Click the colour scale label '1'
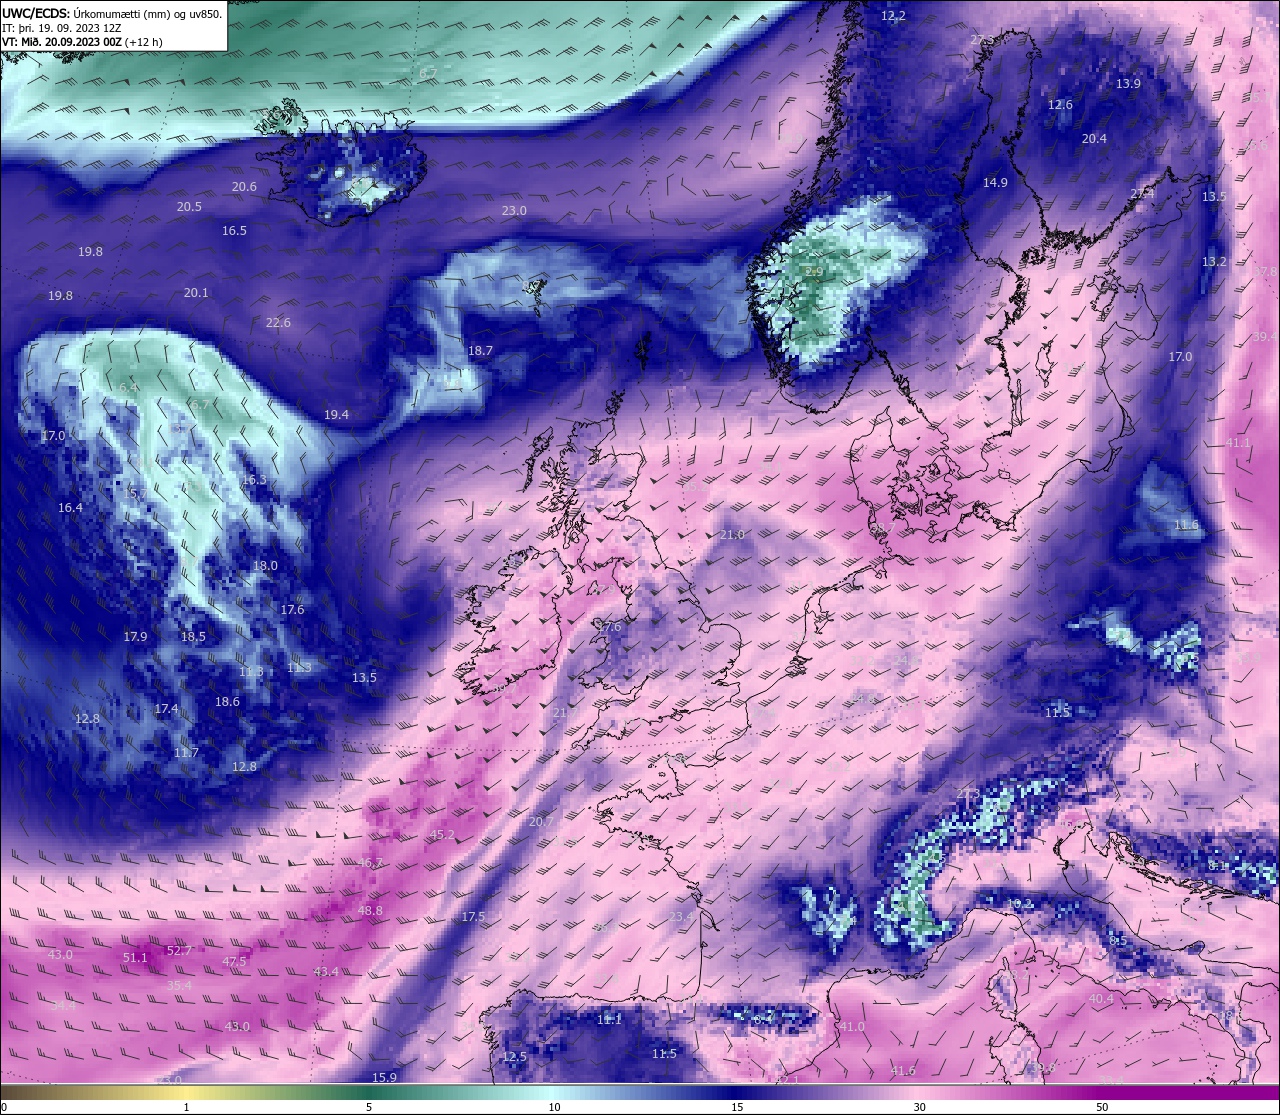This screenshot has height=1115, width=1280. coord(187,1107)
